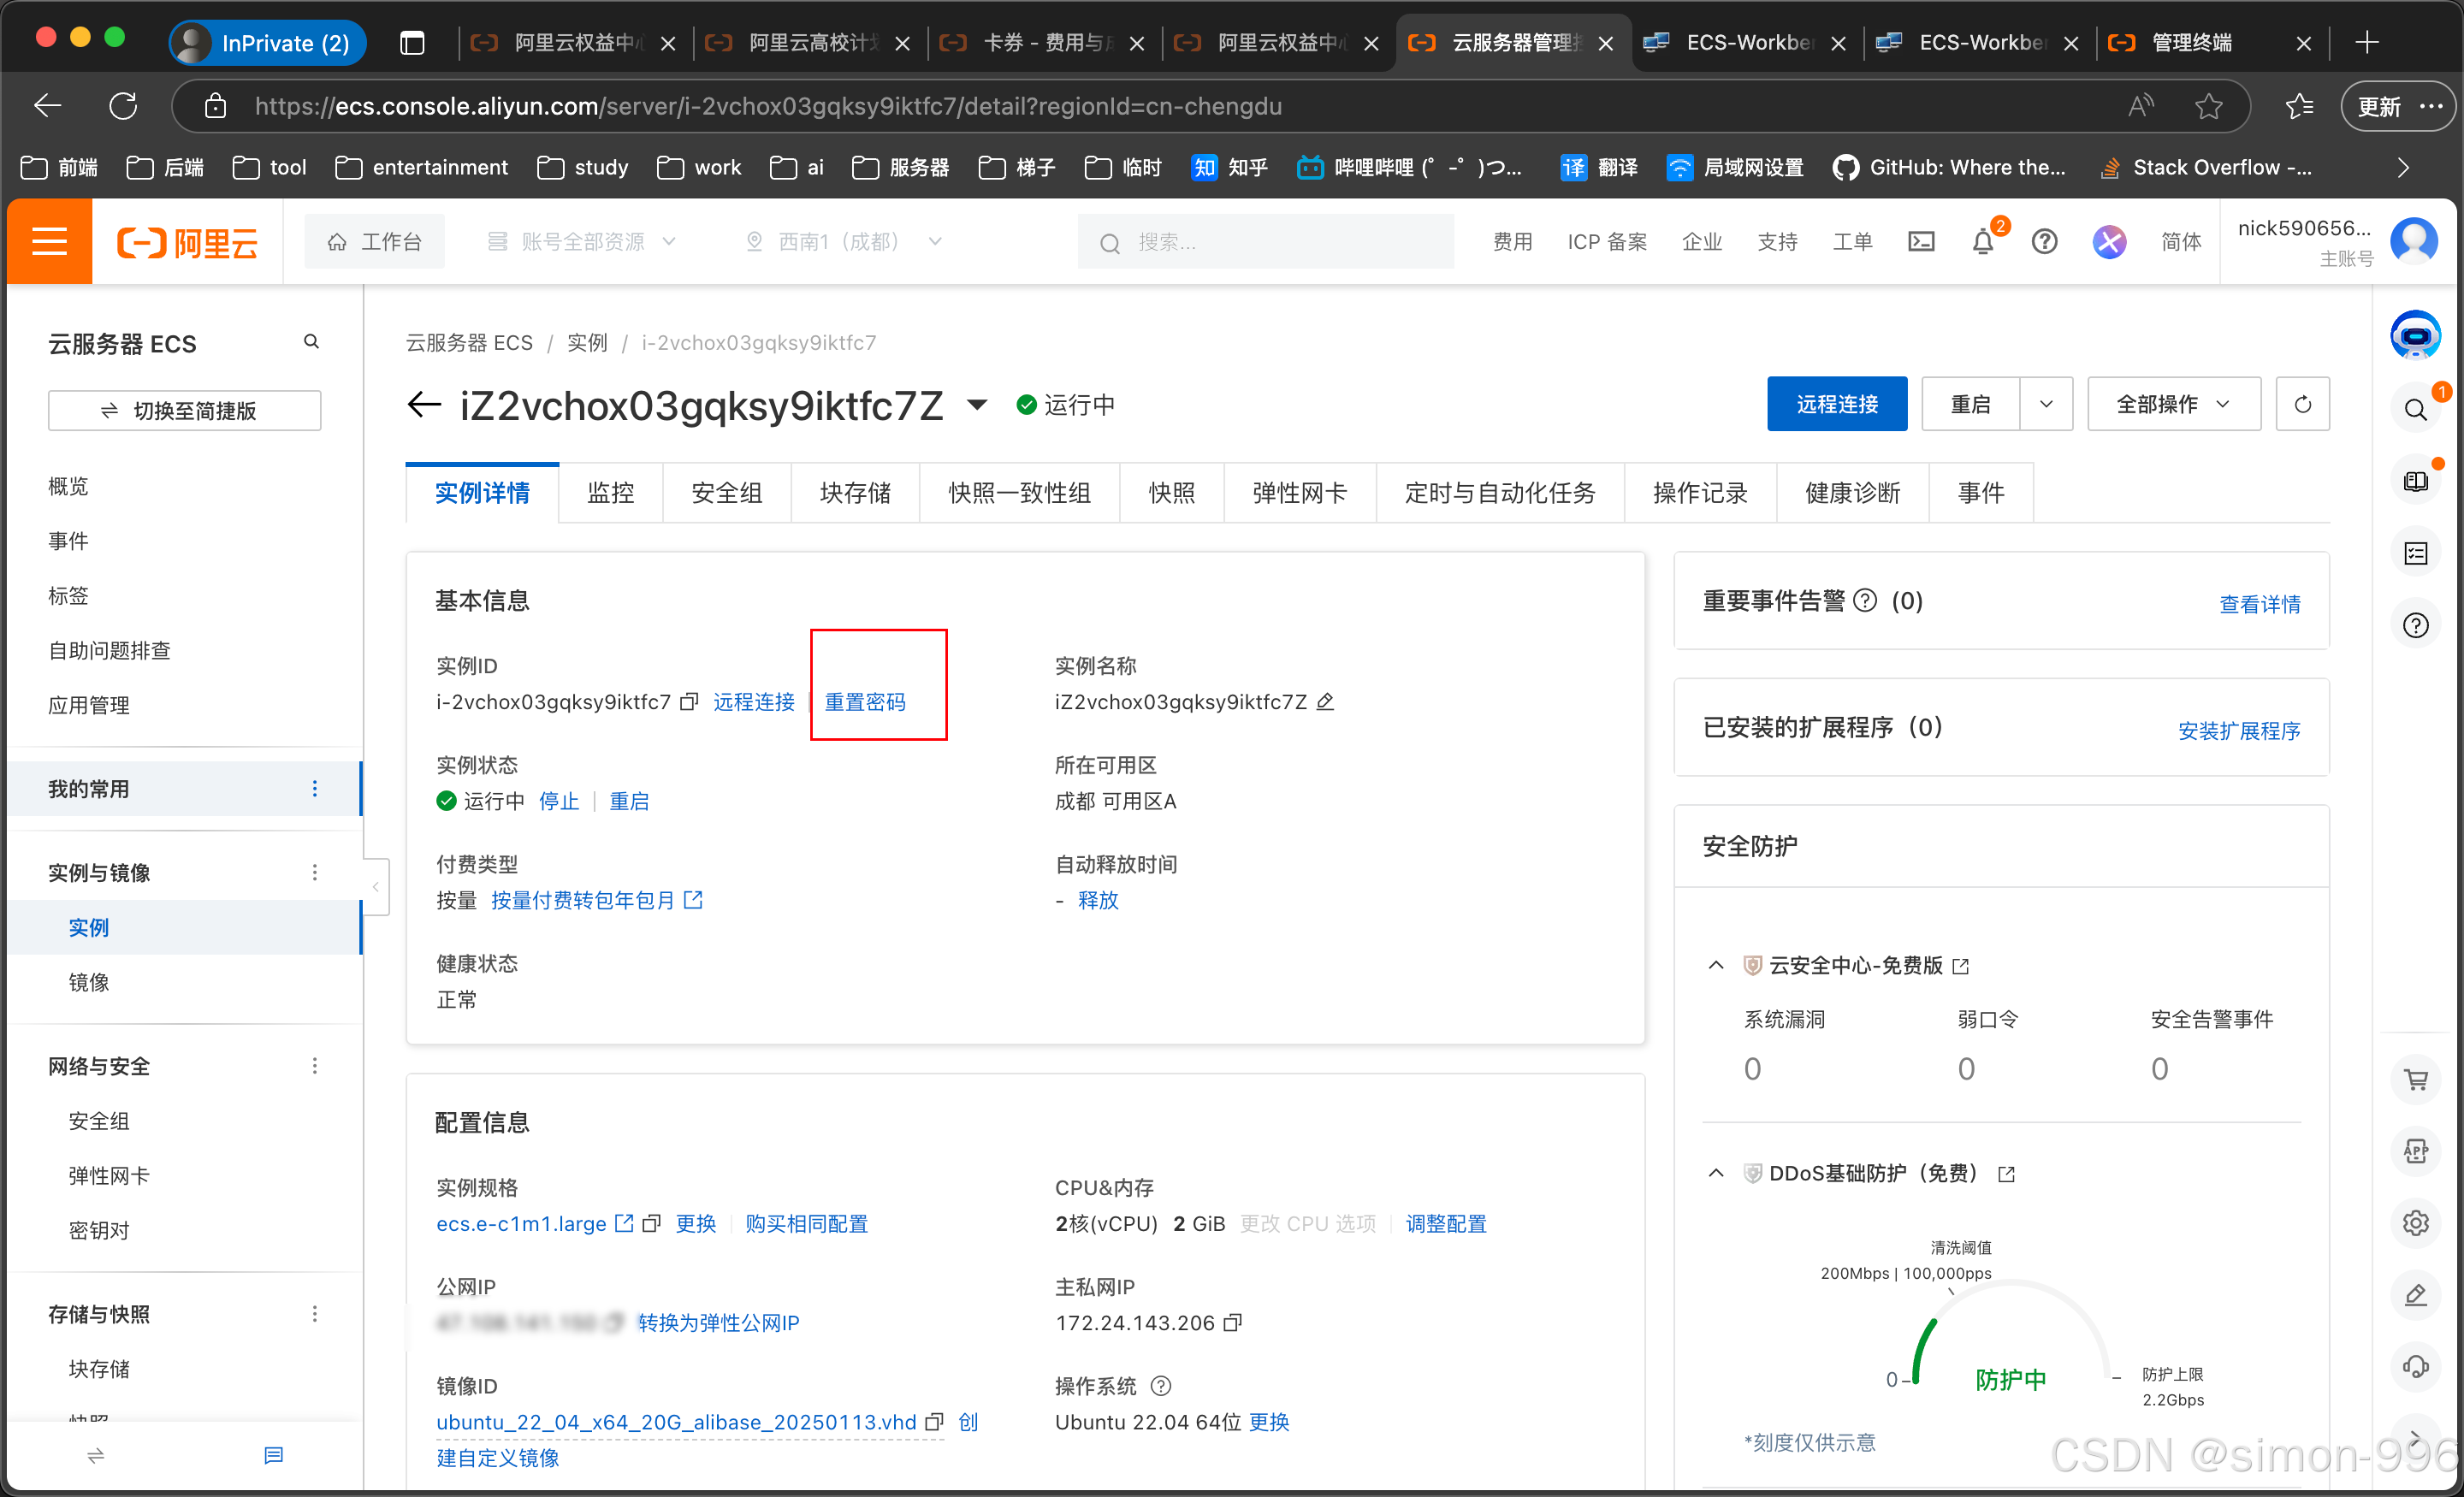Collapse the 云安全中心-免费版 section
The image size is (2464, 1497).
click(x=1716, y=966)
